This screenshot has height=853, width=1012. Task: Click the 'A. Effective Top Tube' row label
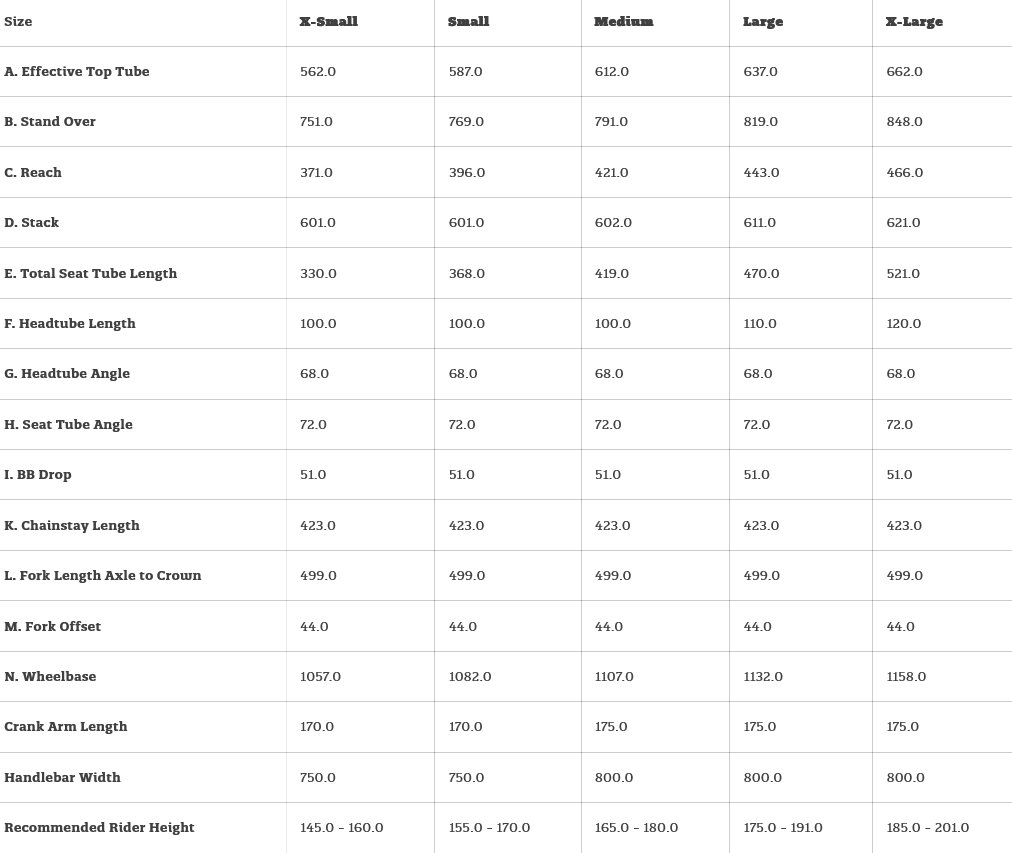[77, 72]
